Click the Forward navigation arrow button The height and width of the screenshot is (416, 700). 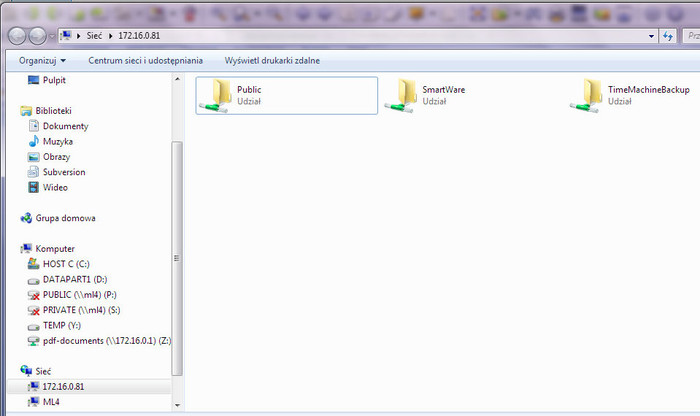pos(38,35)
